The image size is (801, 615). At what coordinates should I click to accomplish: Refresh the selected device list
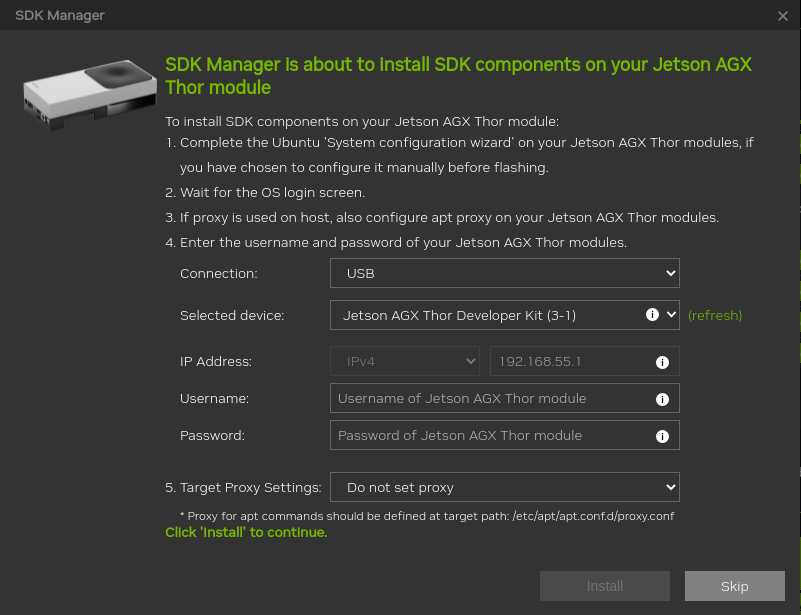715,315
